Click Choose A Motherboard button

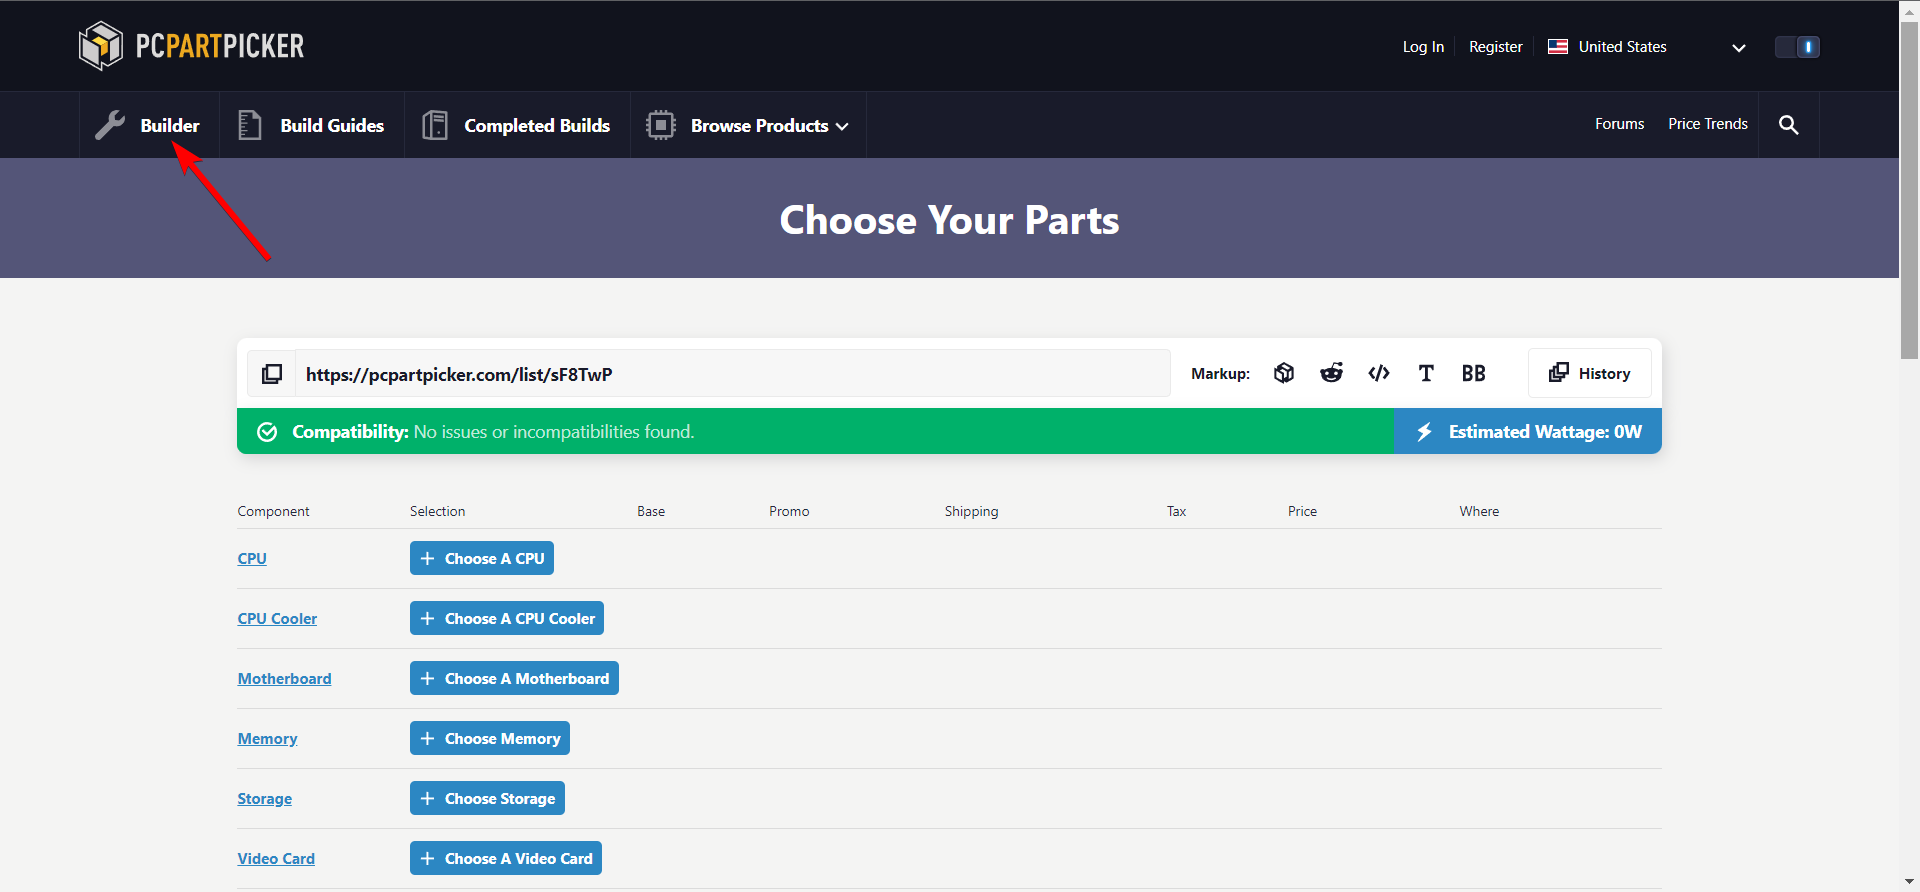[x=514, y=678]
